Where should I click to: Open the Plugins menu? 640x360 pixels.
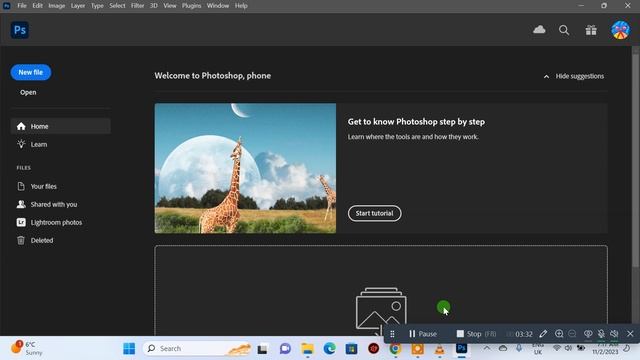(191, 6)
